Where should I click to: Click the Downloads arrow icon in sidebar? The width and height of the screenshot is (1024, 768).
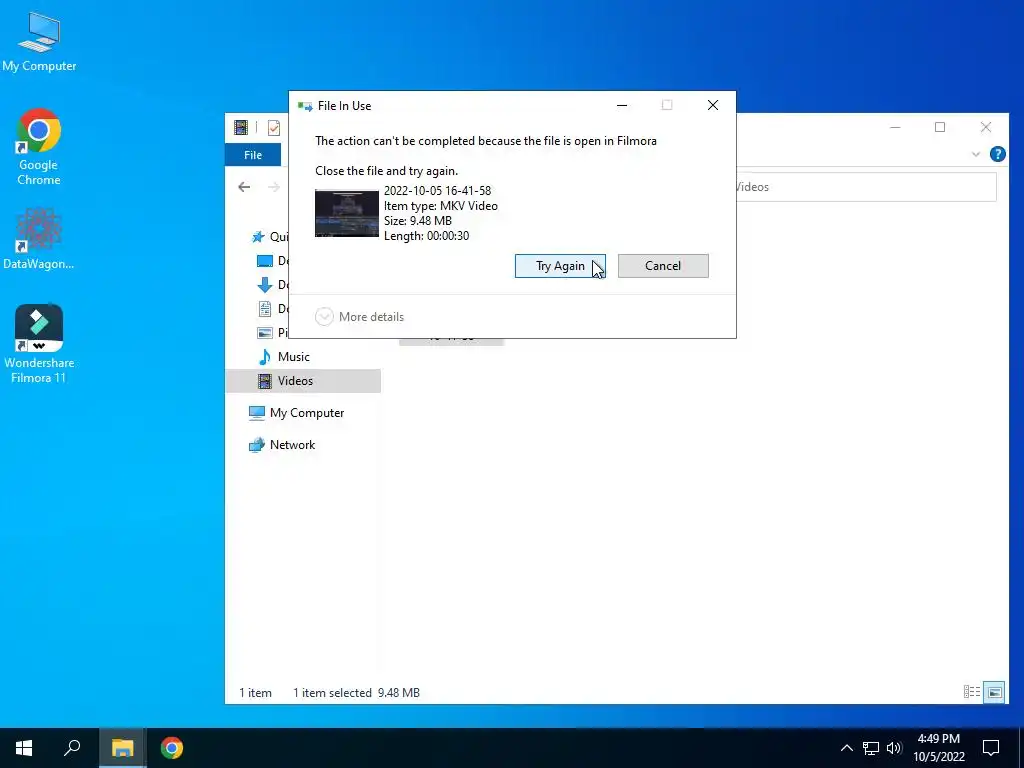264,285
